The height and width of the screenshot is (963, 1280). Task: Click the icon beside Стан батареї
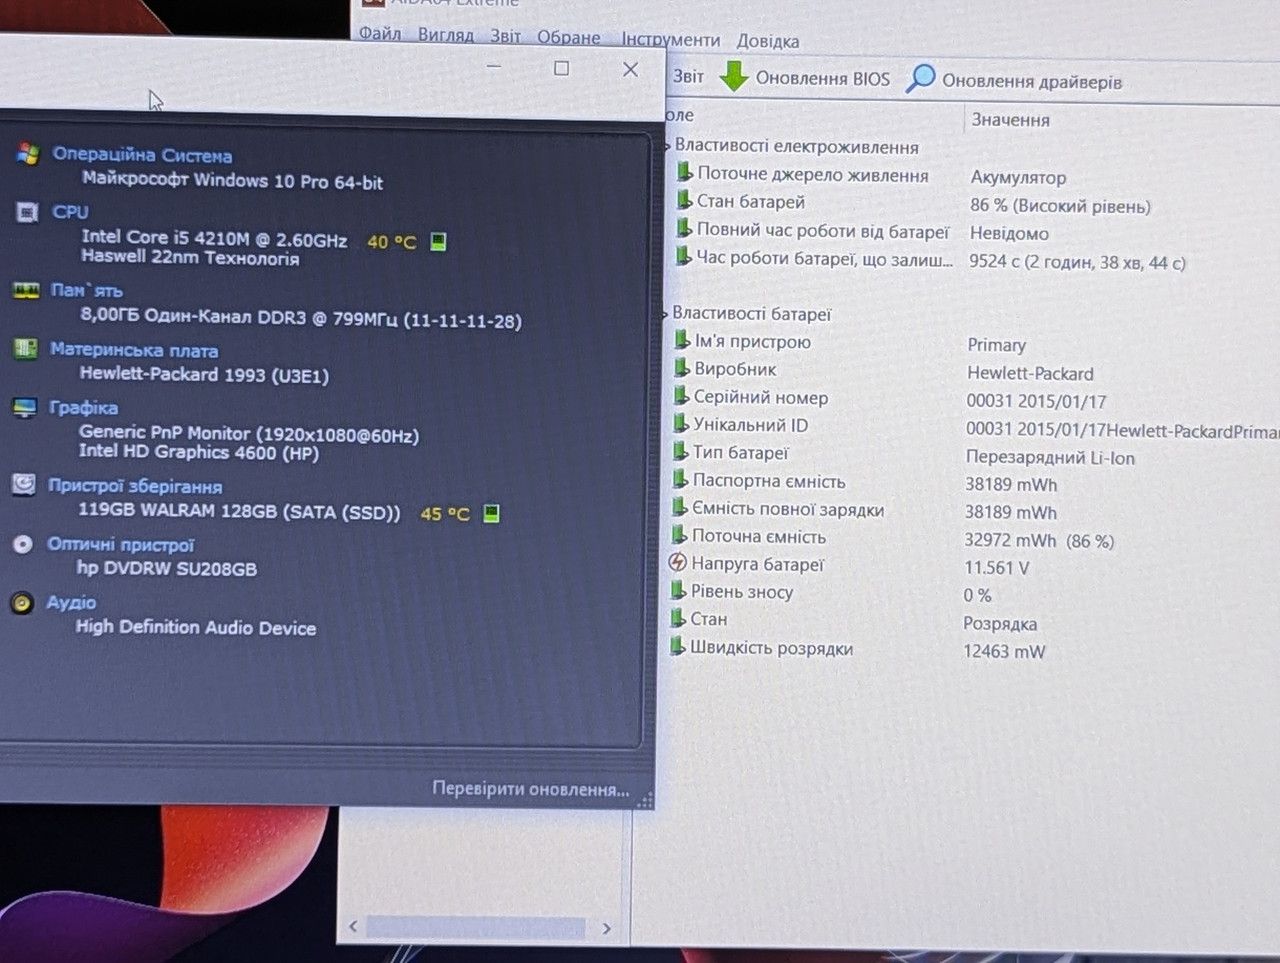684,200
